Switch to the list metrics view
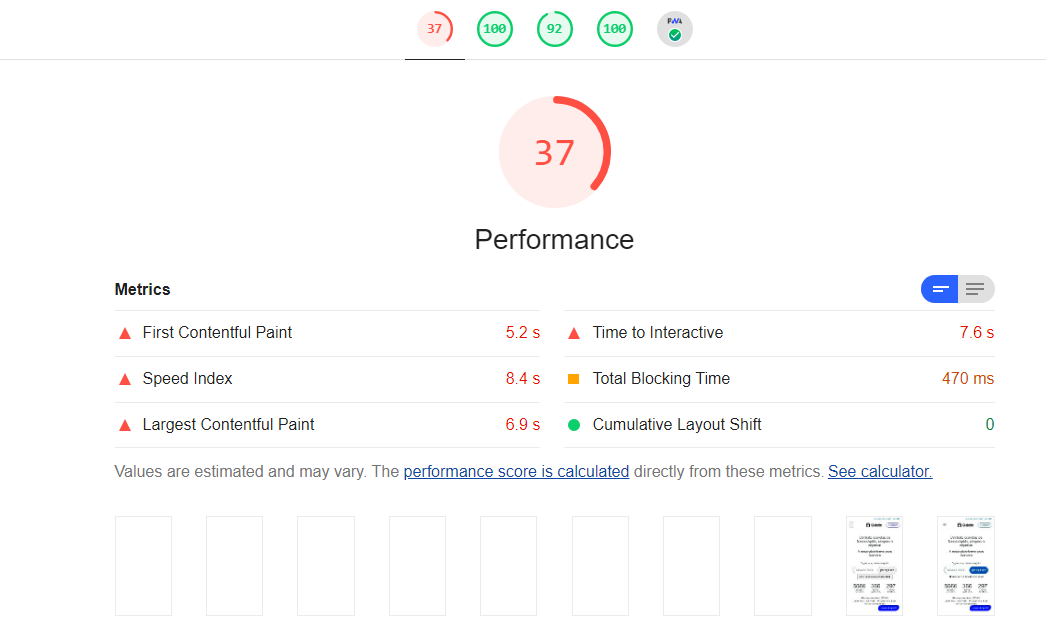Image resolution: width=1046 pixels, height=639 pixels. (x=975, y=289)
